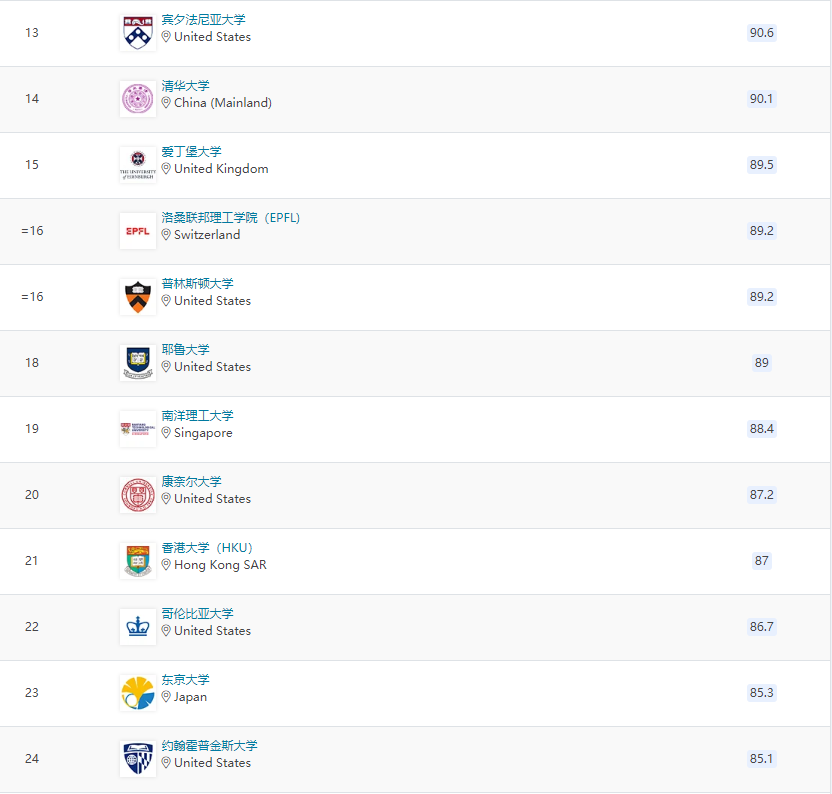This screenshot has width=832, height=794.
Task: Click the University of Hong Kong crest
Action: pyautogui.click(x=138, y=561)
